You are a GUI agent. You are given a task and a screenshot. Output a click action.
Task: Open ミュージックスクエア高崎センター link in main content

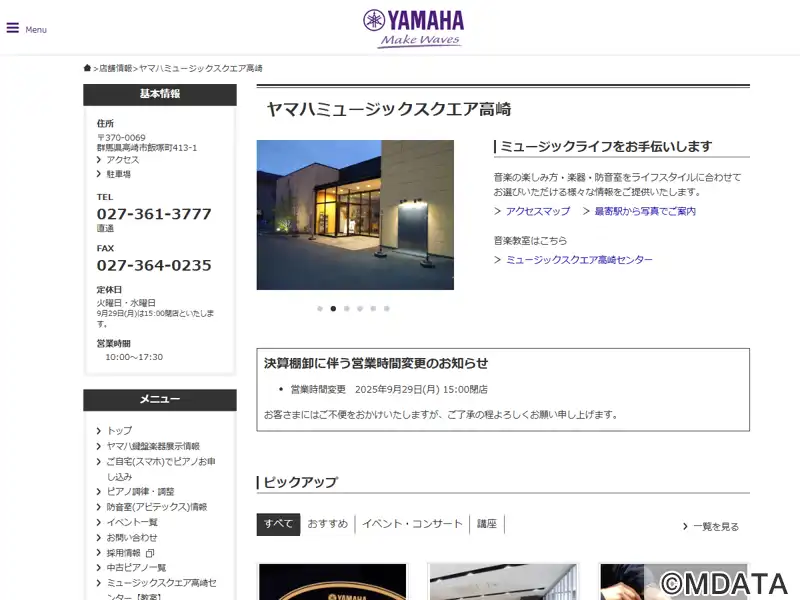click(579, 260)
